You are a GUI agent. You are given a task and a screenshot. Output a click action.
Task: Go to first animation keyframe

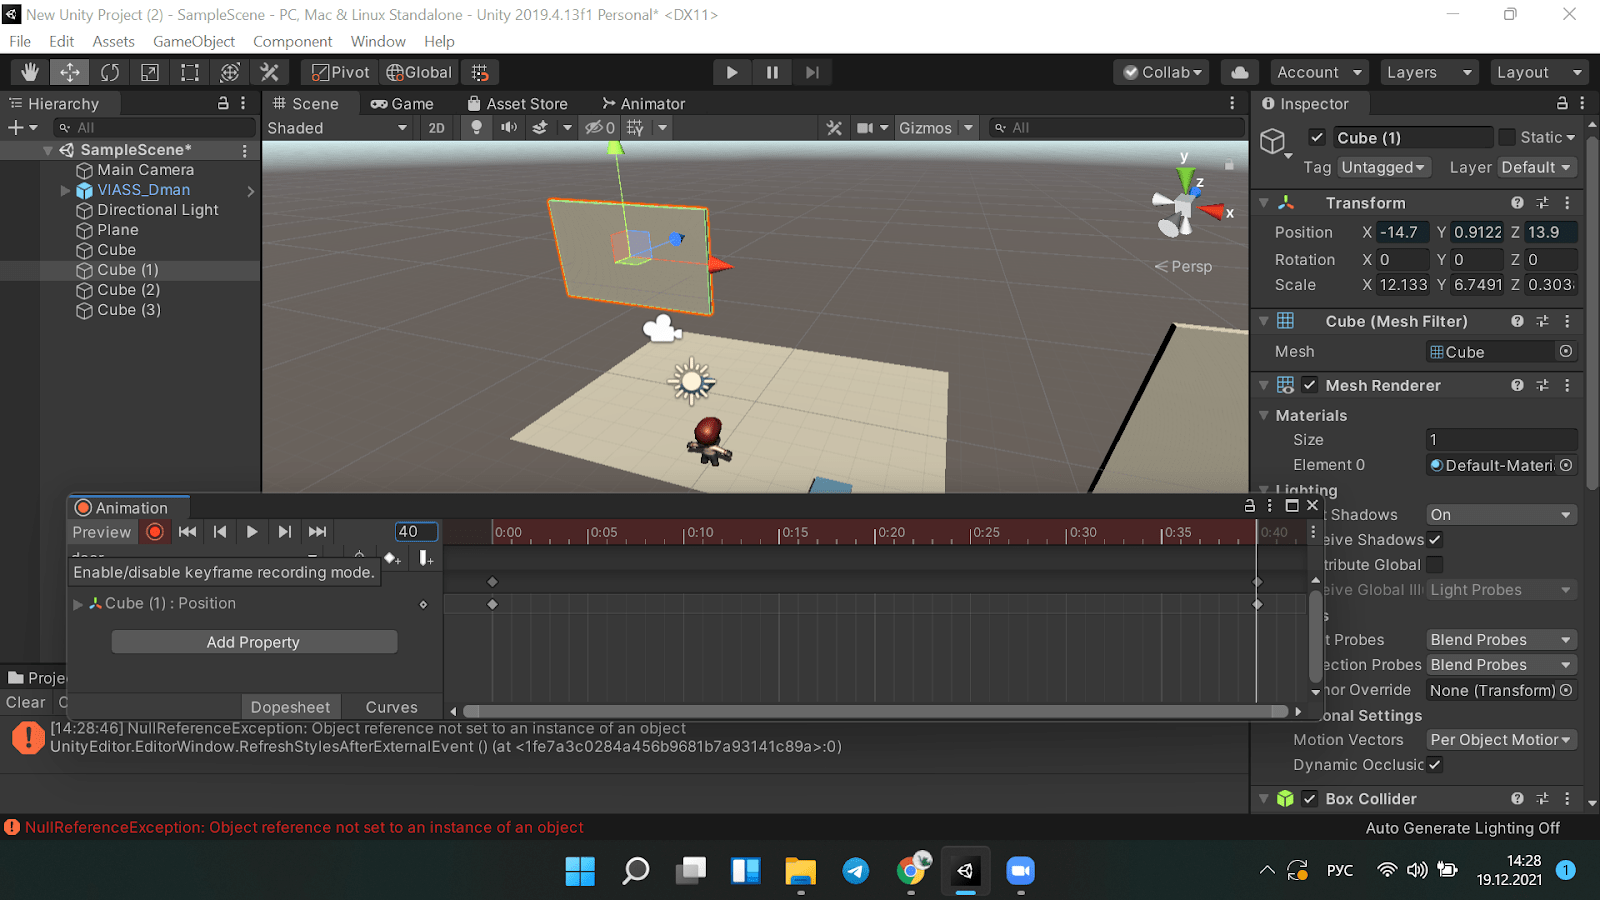click(x=187, y=532)
